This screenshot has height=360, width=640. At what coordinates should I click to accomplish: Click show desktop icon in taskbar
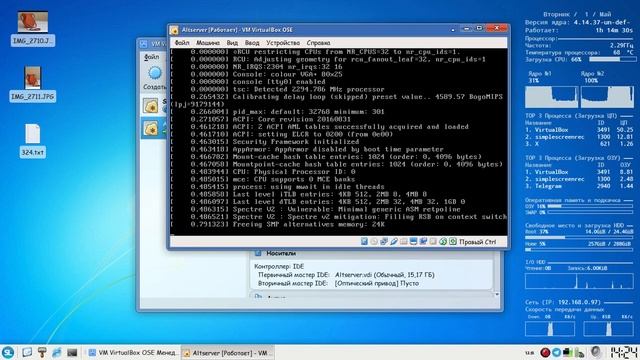click(27, 352)
